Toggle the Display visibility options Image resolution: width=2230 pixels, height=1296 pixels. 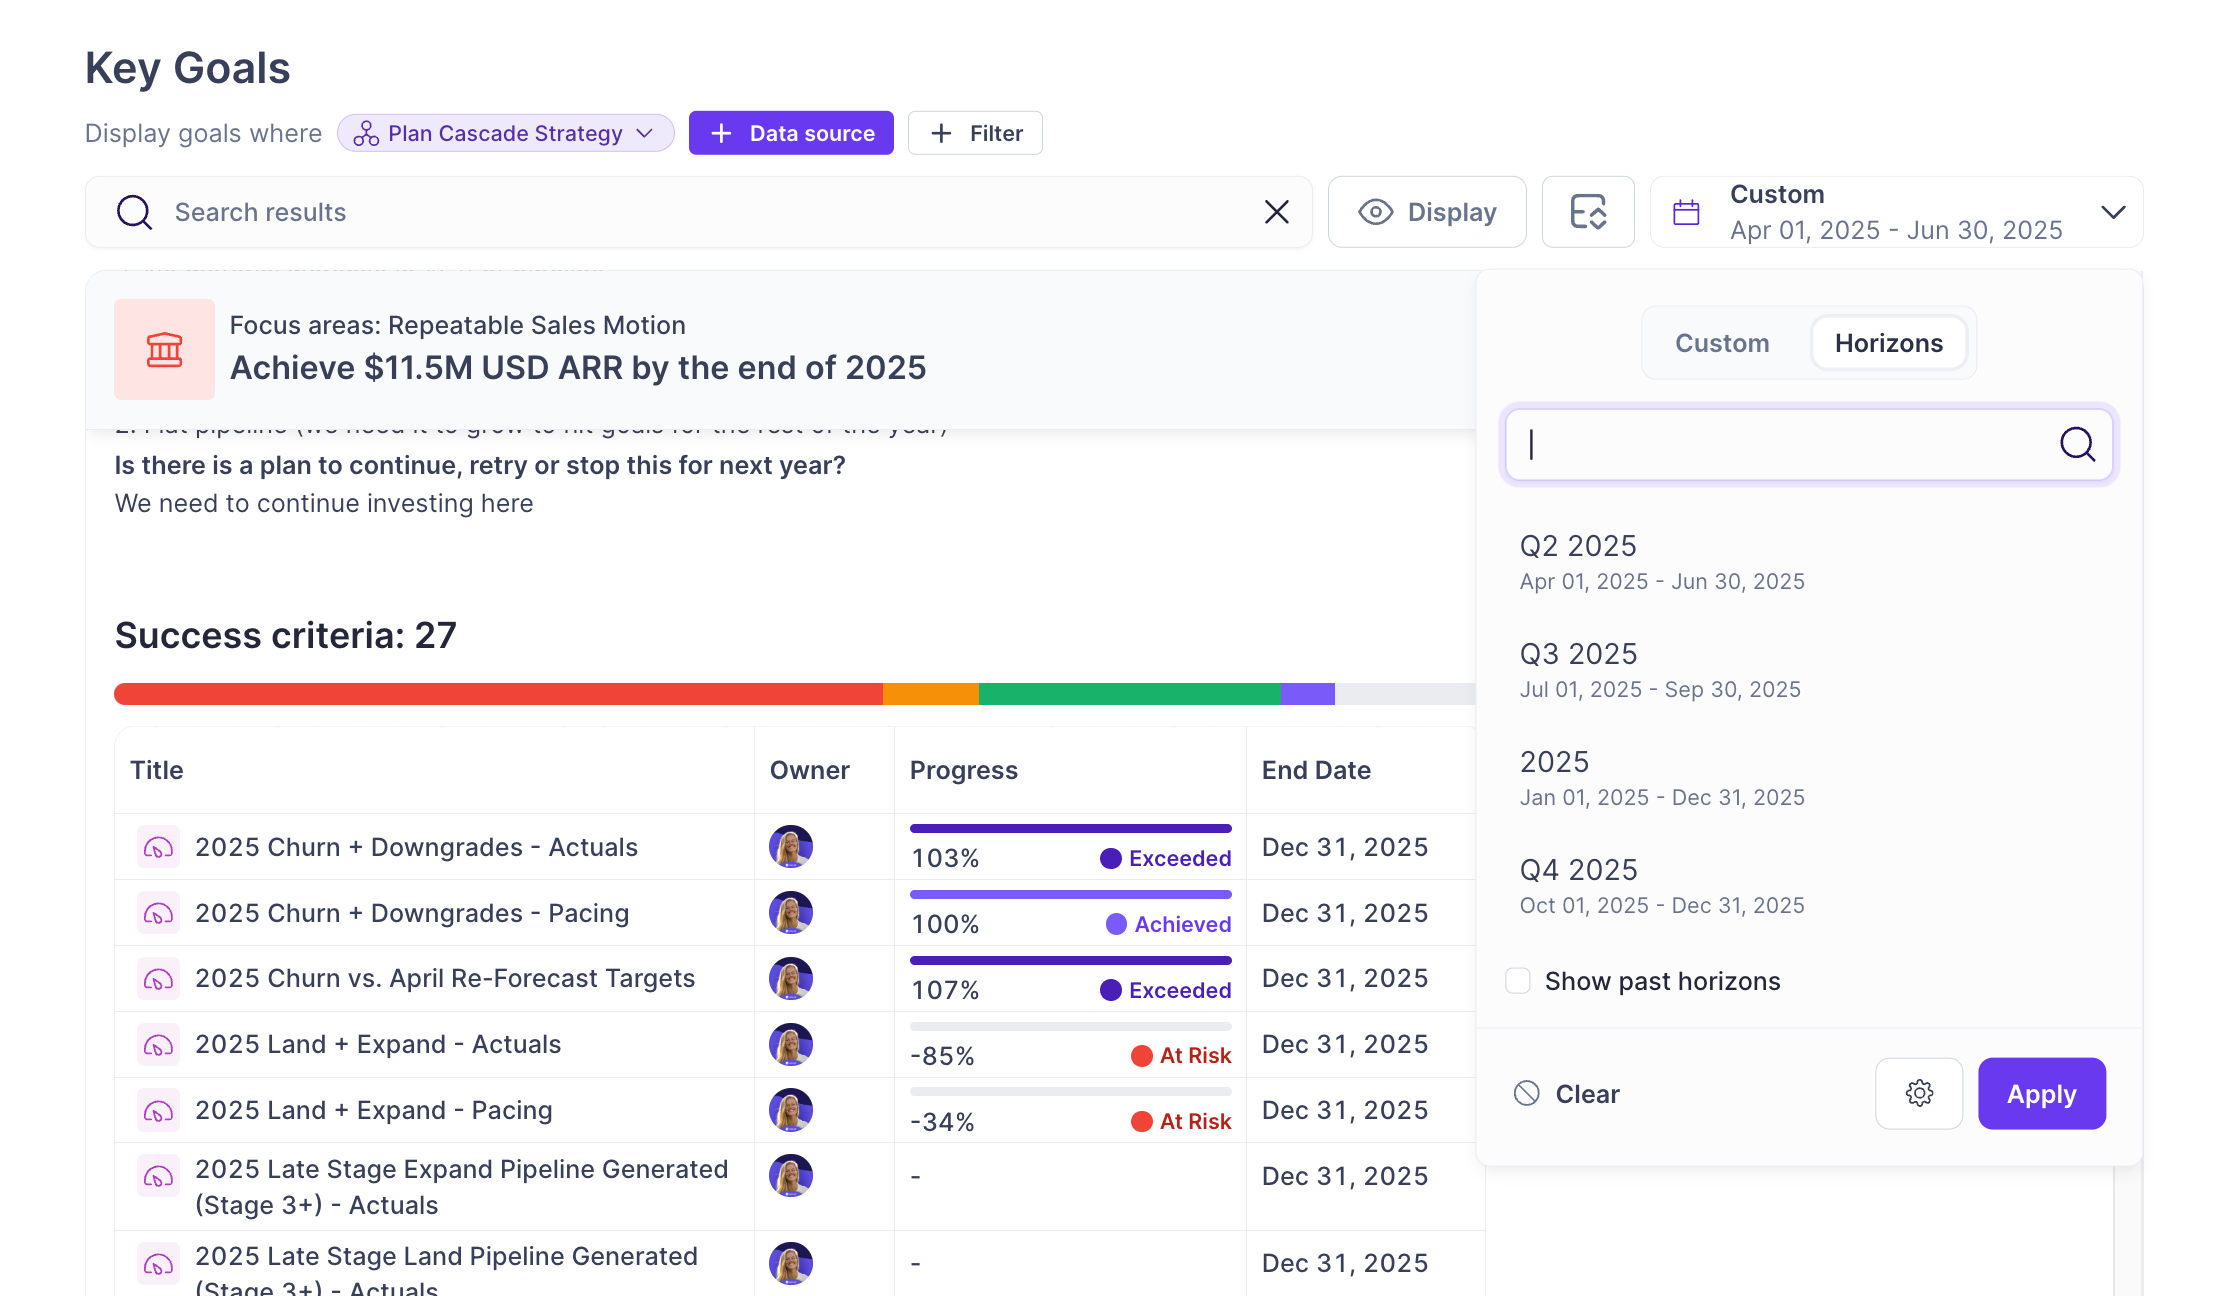pos(1426,212)
